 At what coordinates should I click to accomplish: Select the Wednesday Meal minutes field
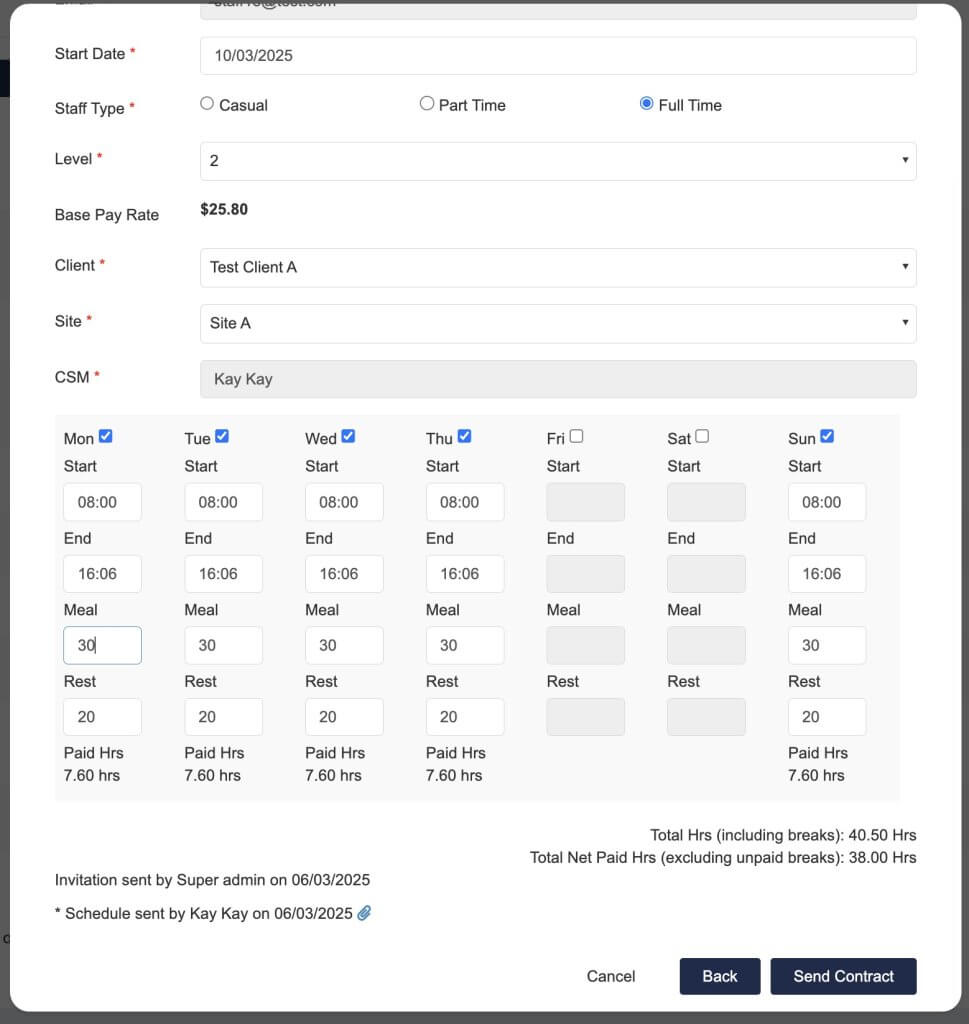pos(344,645)
